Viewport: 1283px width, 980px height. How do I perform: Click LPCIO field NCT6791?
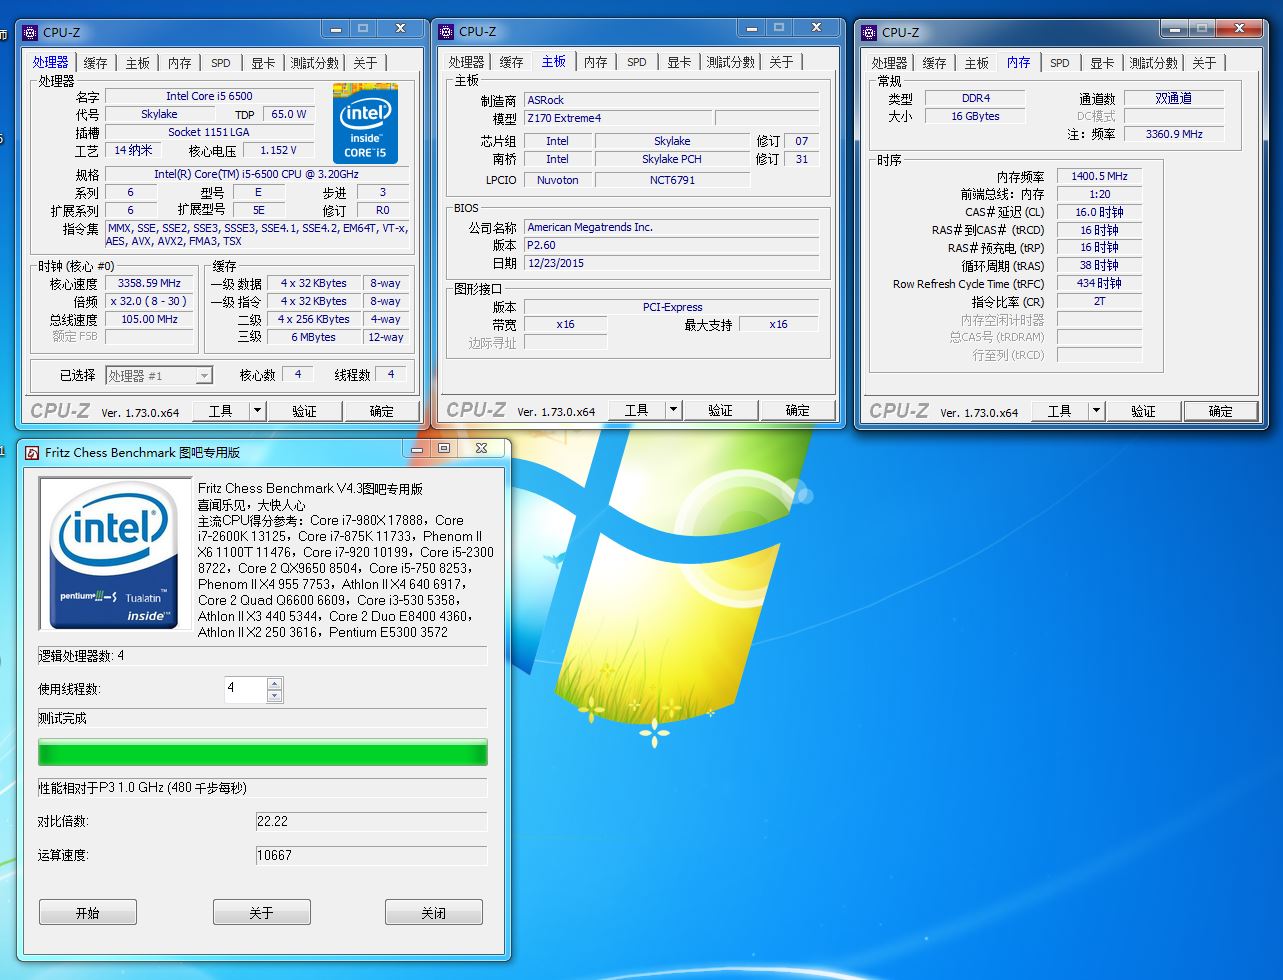[x=672, y=180]
